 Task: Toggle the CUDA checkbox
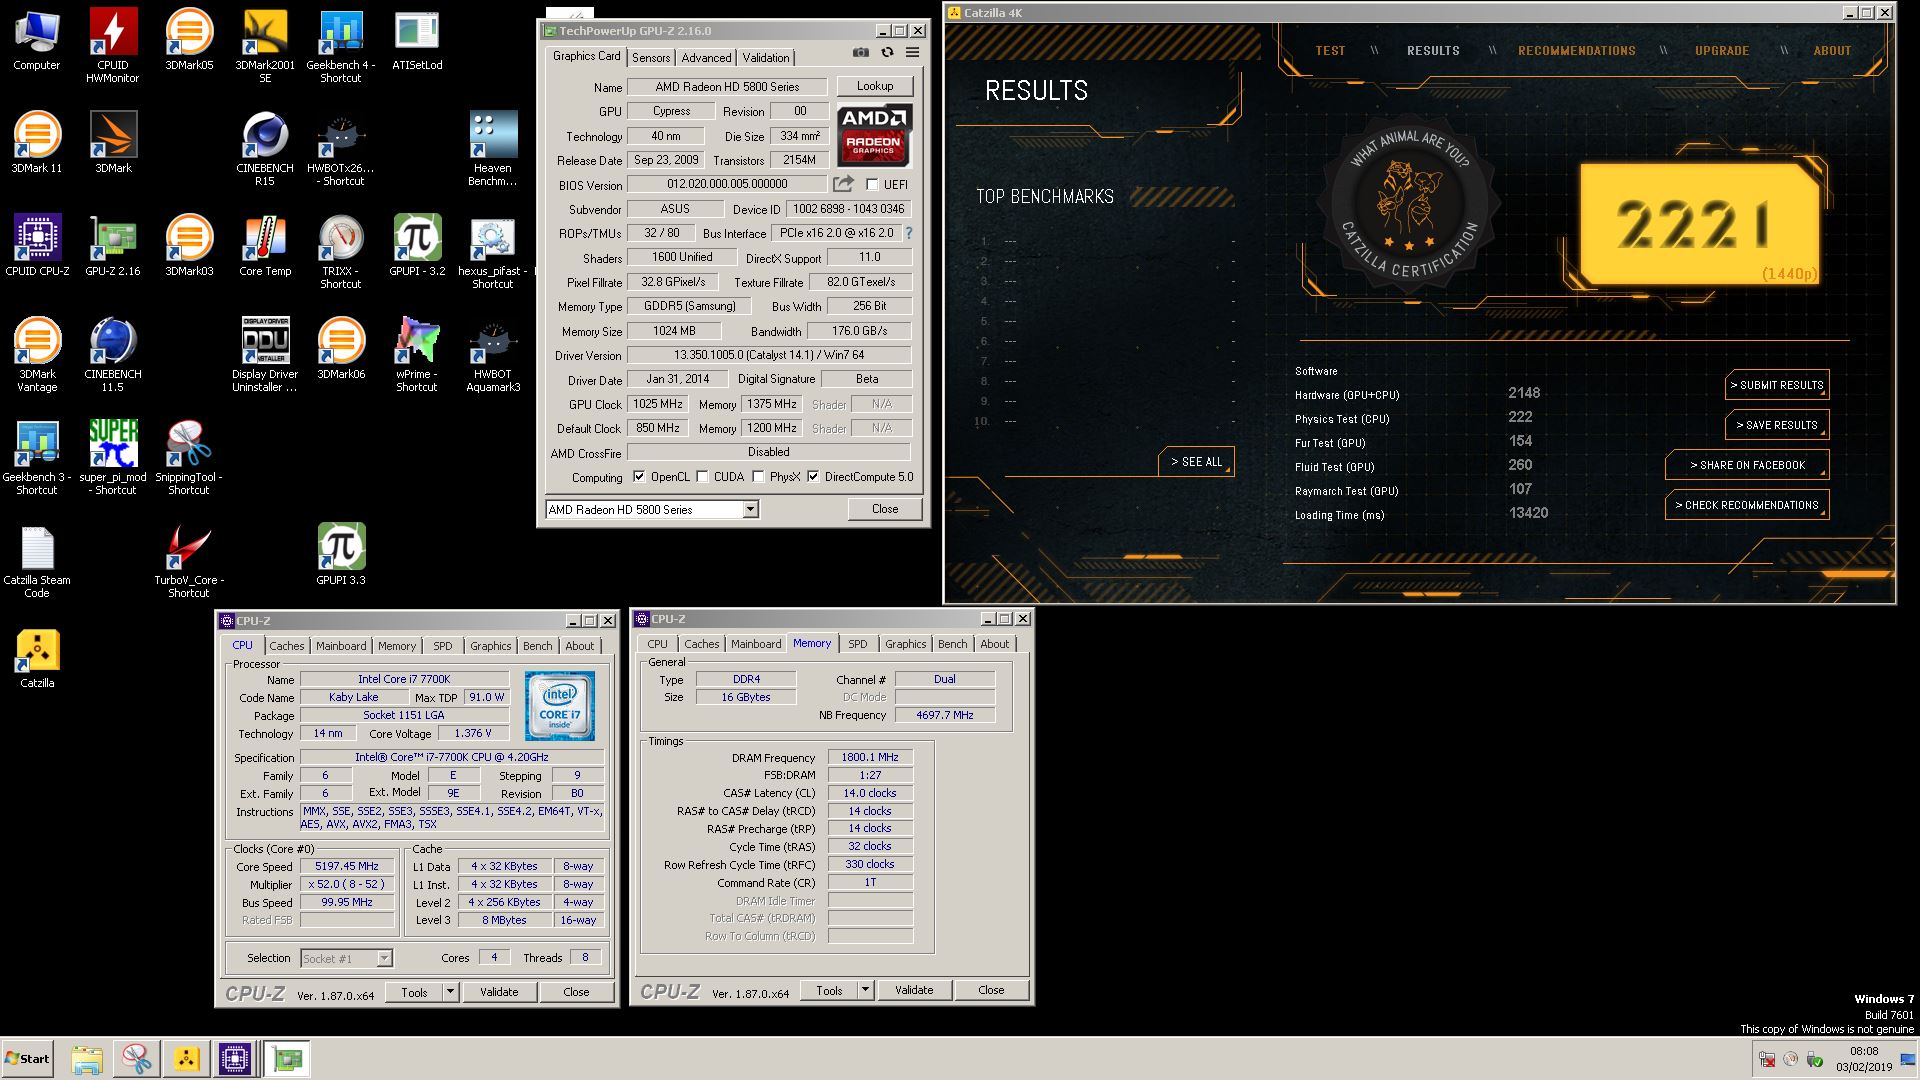tap(702, 477)
